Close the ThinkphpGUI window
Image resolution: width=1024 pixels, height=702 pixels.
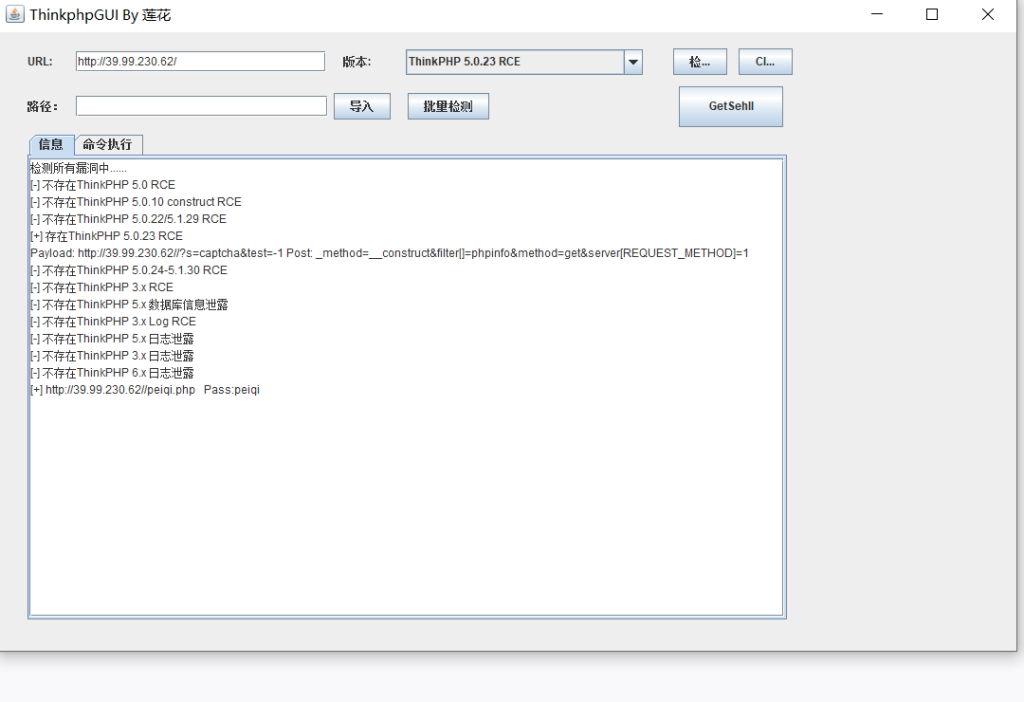click(987, 15)
